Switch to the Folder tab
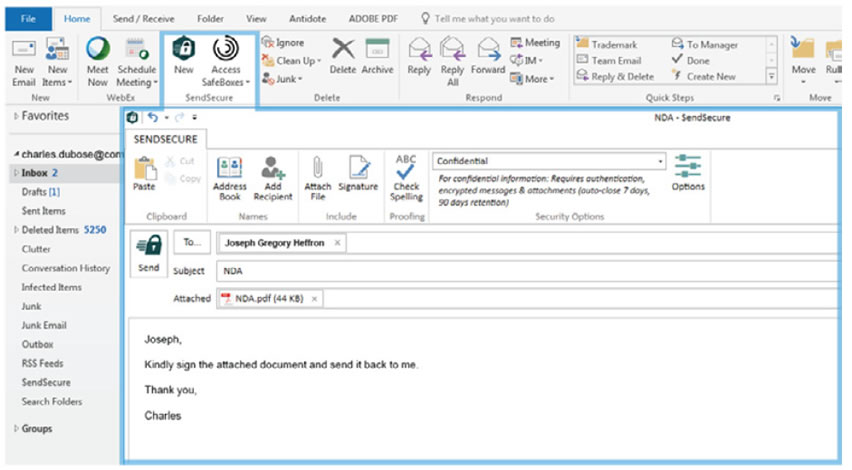The height and width of the screenshot is (470, 852). point(210,19)
